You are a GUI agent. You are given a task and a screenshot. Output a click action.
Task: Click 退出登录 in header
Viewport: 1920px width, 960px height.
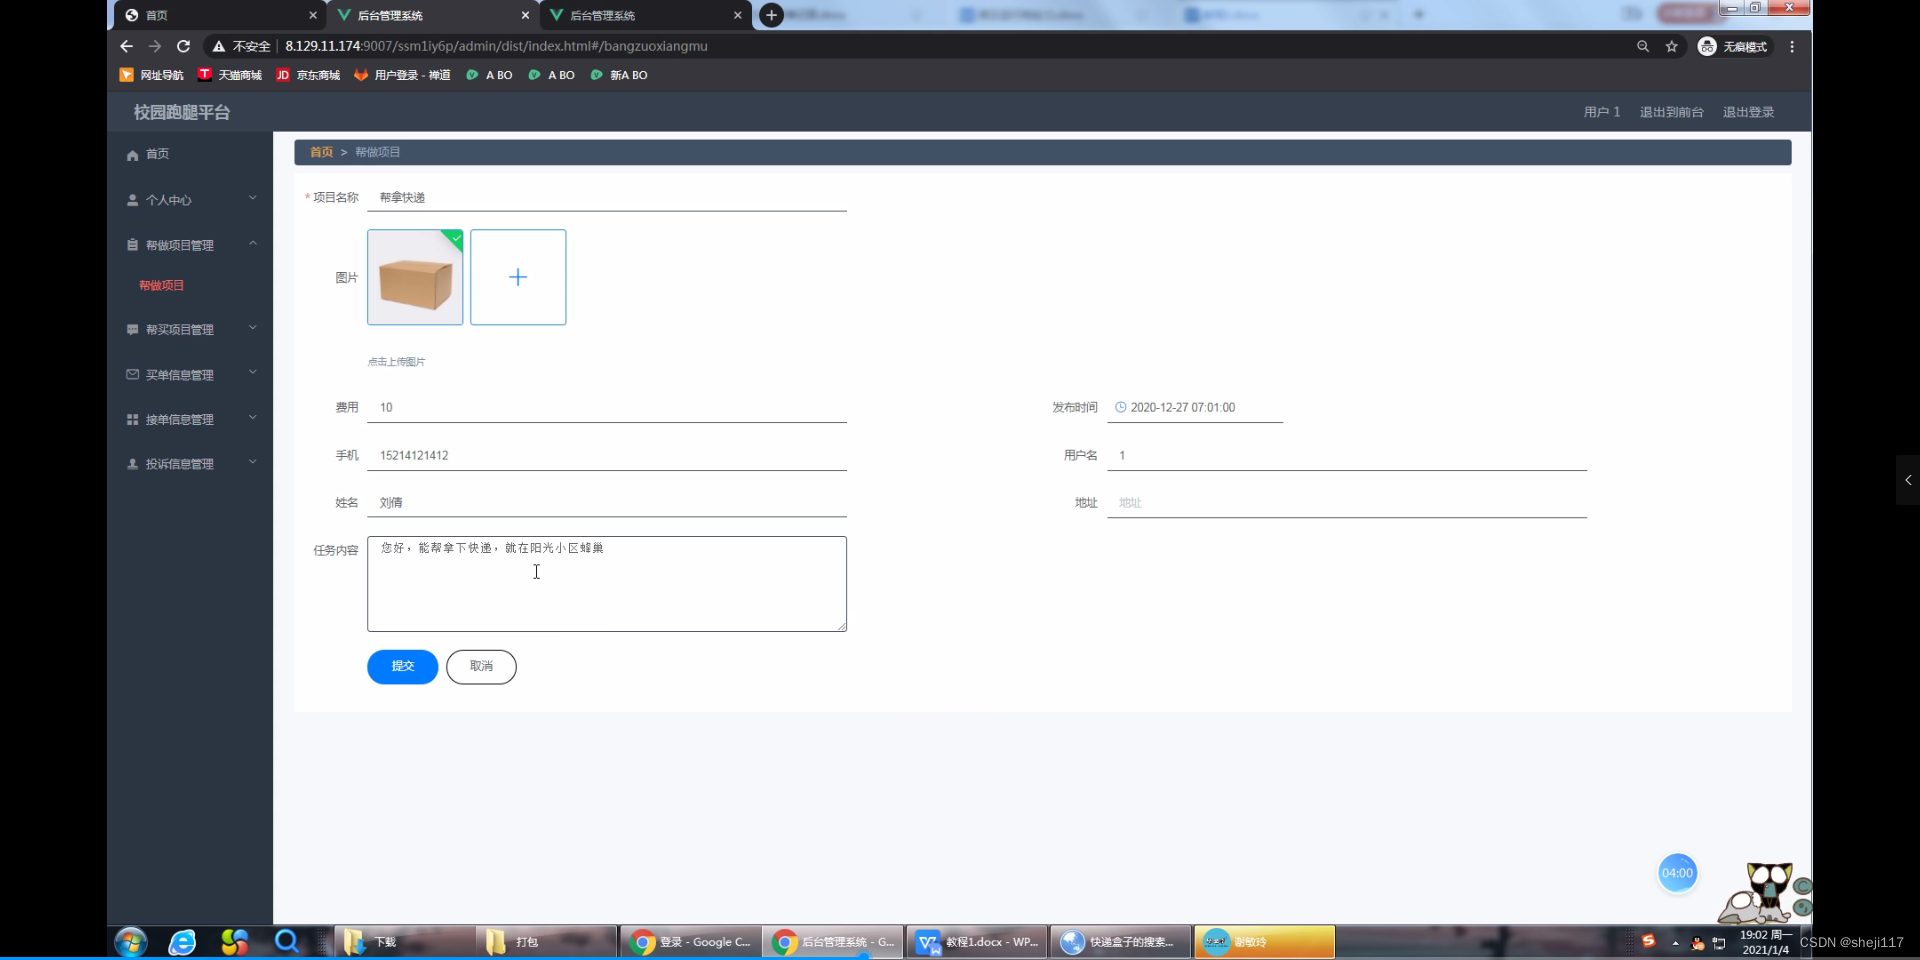(1748, 112)
